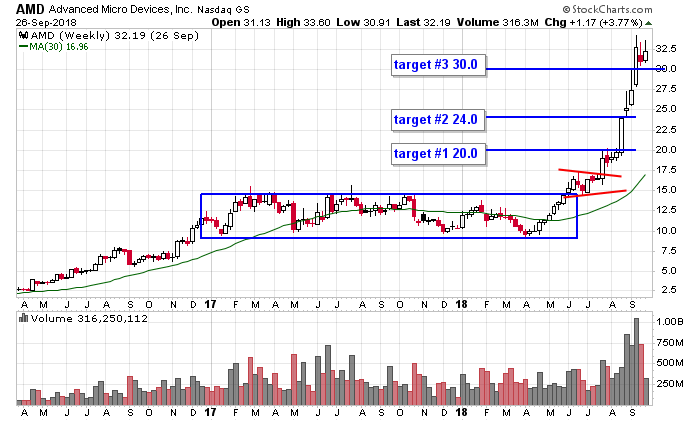Click the Nasdaq GS exchange label
Screen dimensions: 700x421
pyautogui.click(x=223, y=9)
